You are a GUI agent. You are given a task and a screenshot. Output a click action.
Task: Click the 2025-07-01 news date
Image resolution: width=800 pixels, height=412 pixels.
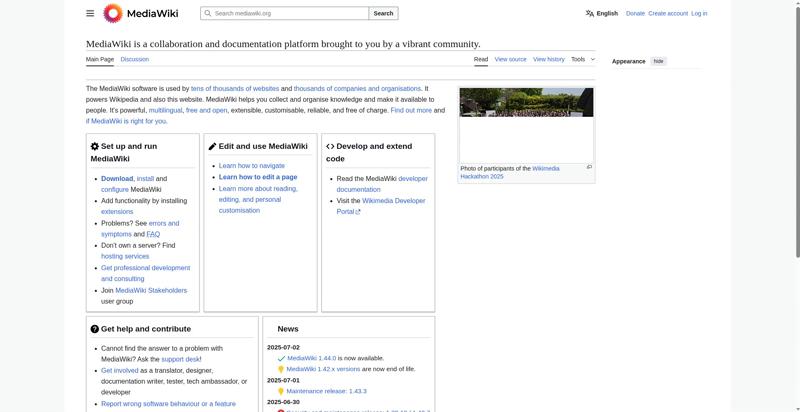(x=283, y=380)
